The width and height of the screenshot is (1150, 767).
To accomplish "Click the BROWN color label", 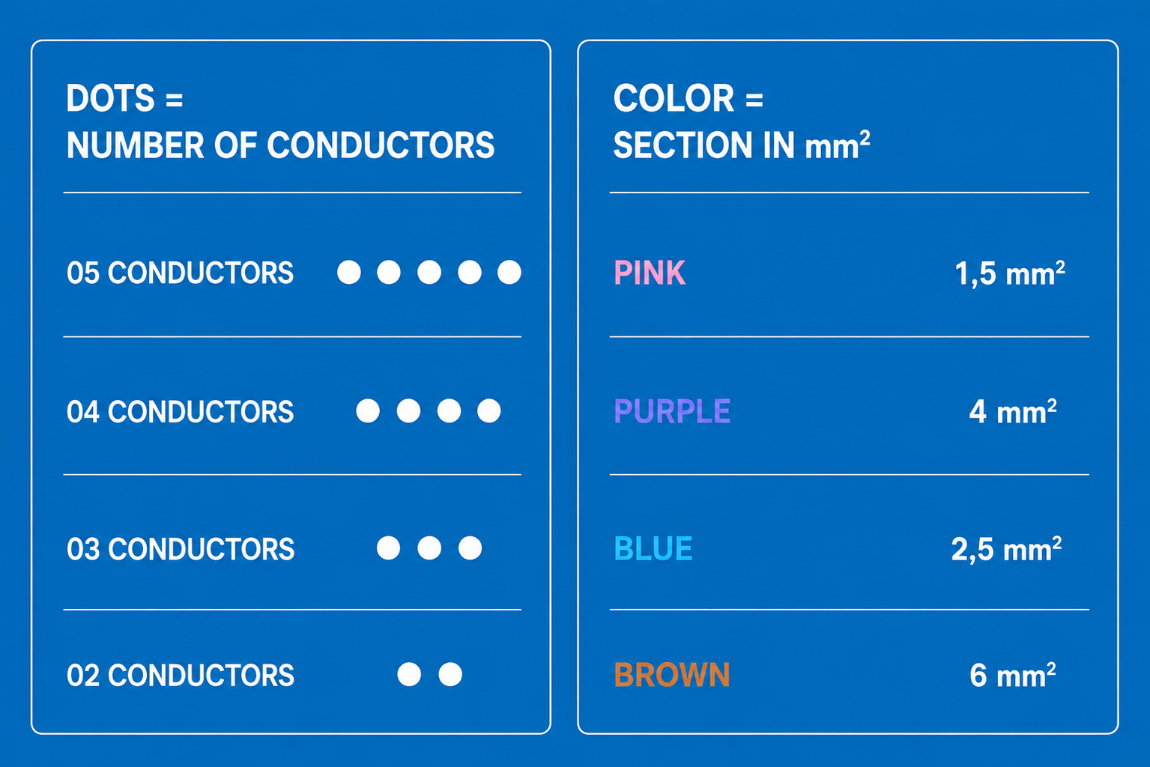I will (673, 675).
